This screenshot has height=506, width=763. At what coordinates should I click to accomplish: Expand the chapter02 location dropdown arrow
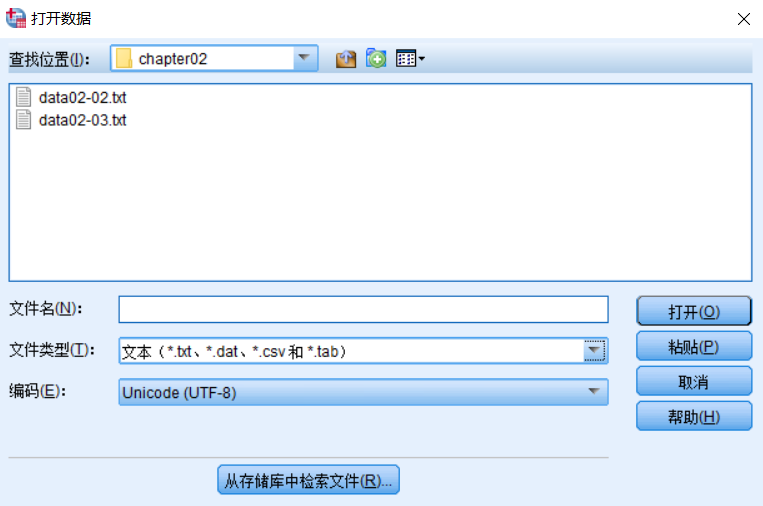305,58
